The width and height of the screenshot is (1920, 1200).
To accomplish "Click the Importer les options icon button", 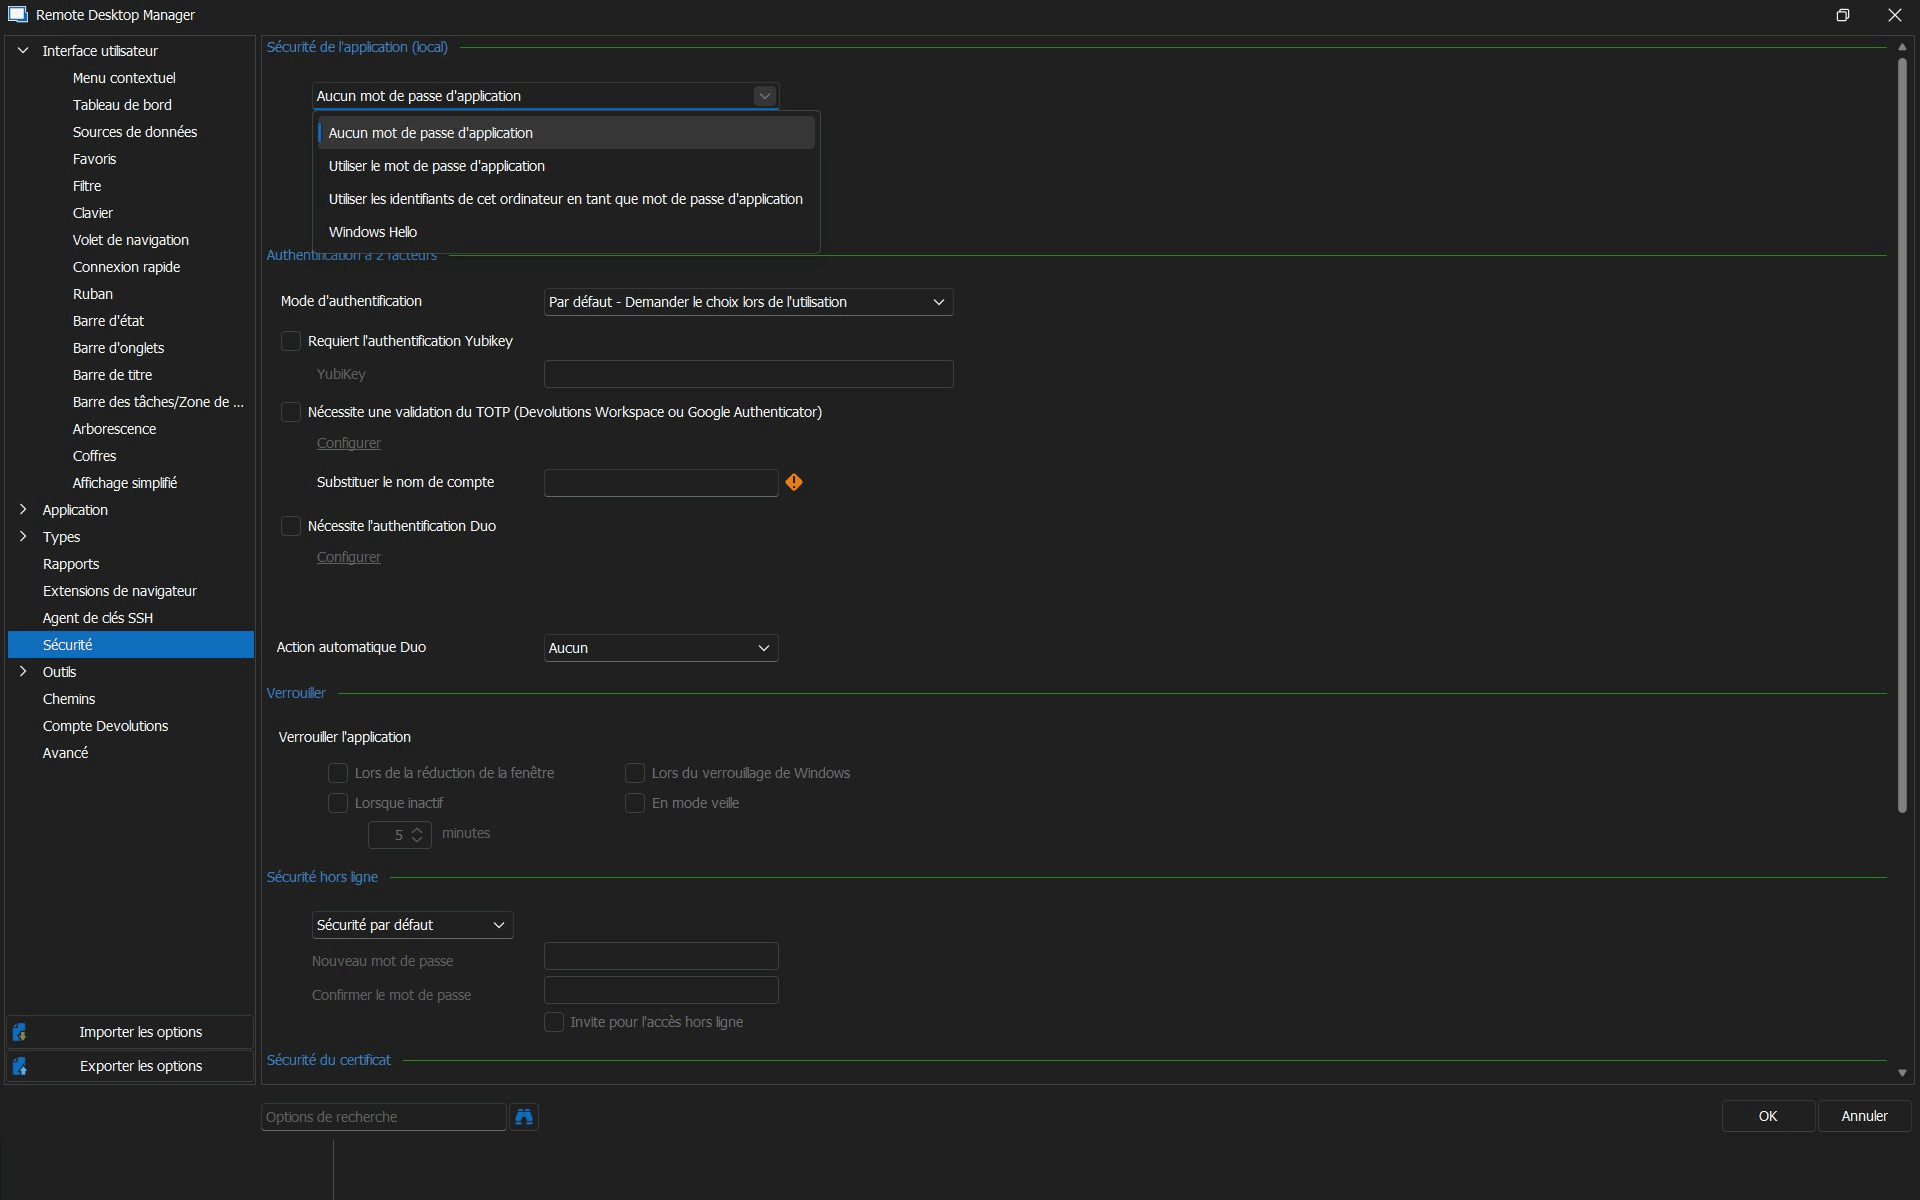I will tap(20, 1032).
